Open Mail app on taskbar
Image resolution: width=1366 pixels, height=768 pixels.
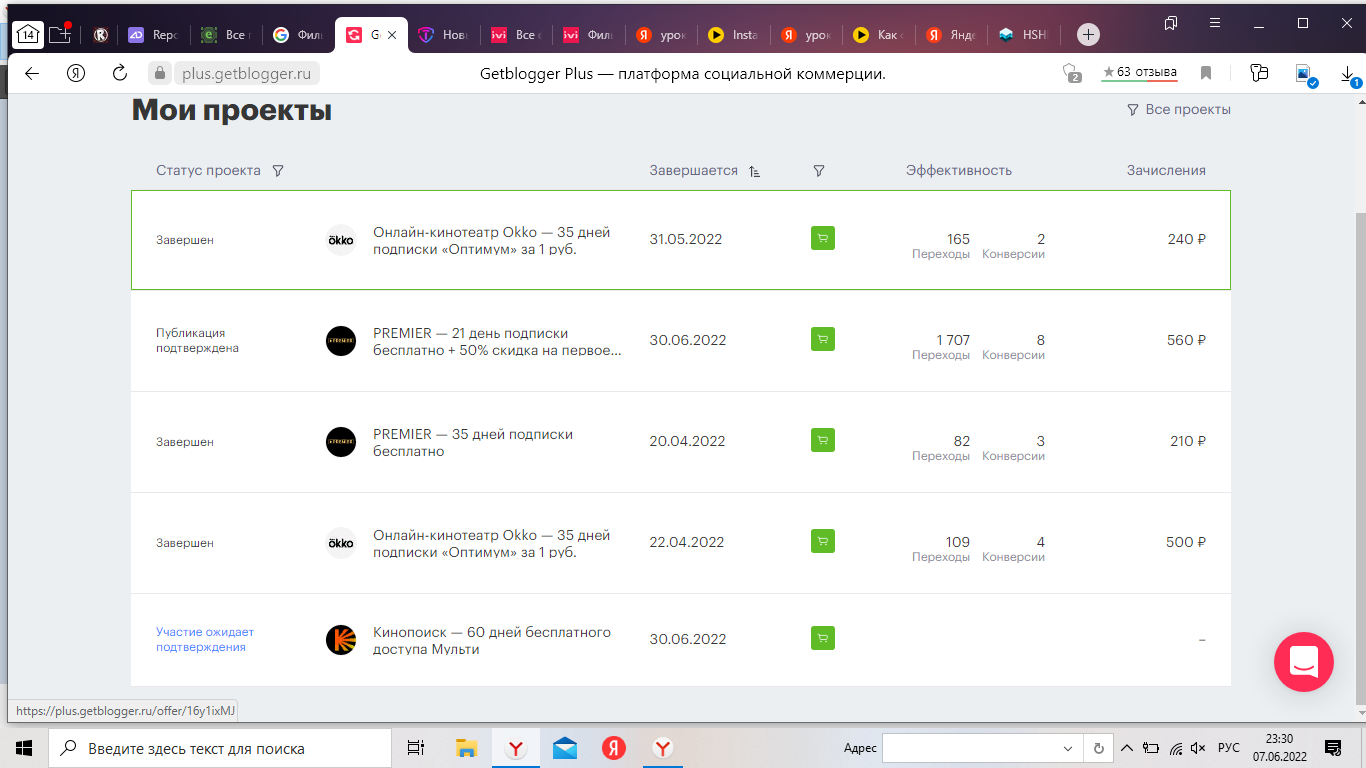tap(565, 748)
